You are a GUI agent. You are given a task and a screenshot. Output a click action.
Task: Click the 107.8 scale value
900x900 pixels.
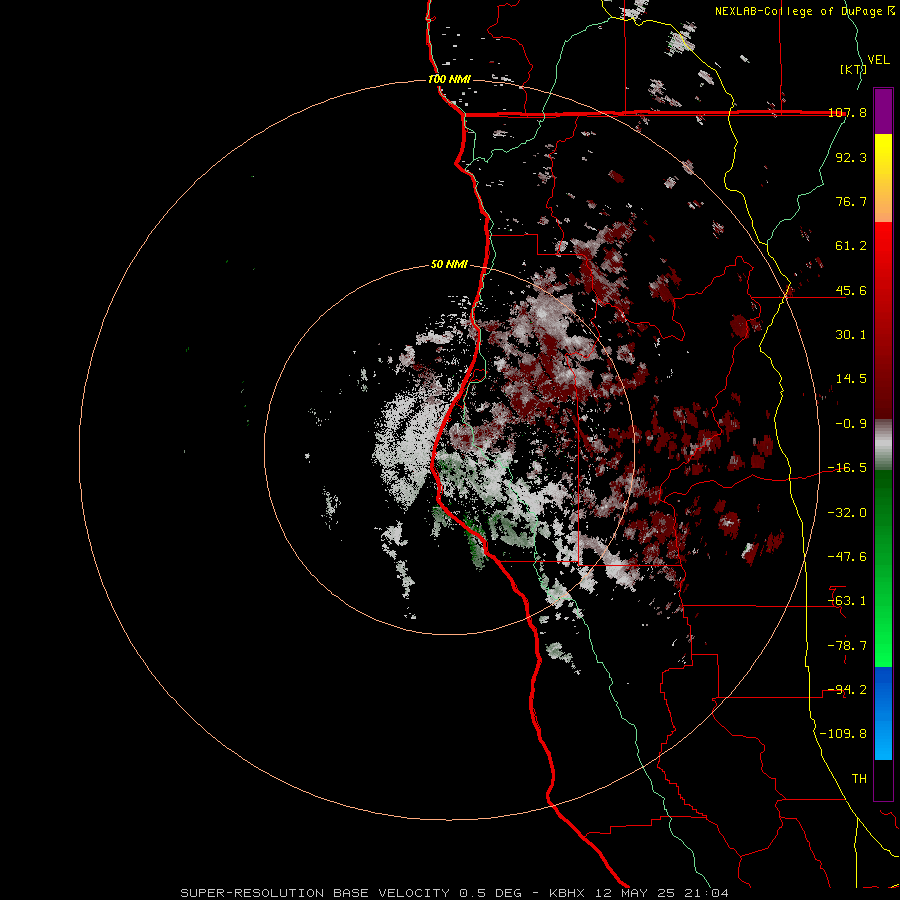pyautogui.click(x=847, y=112)
